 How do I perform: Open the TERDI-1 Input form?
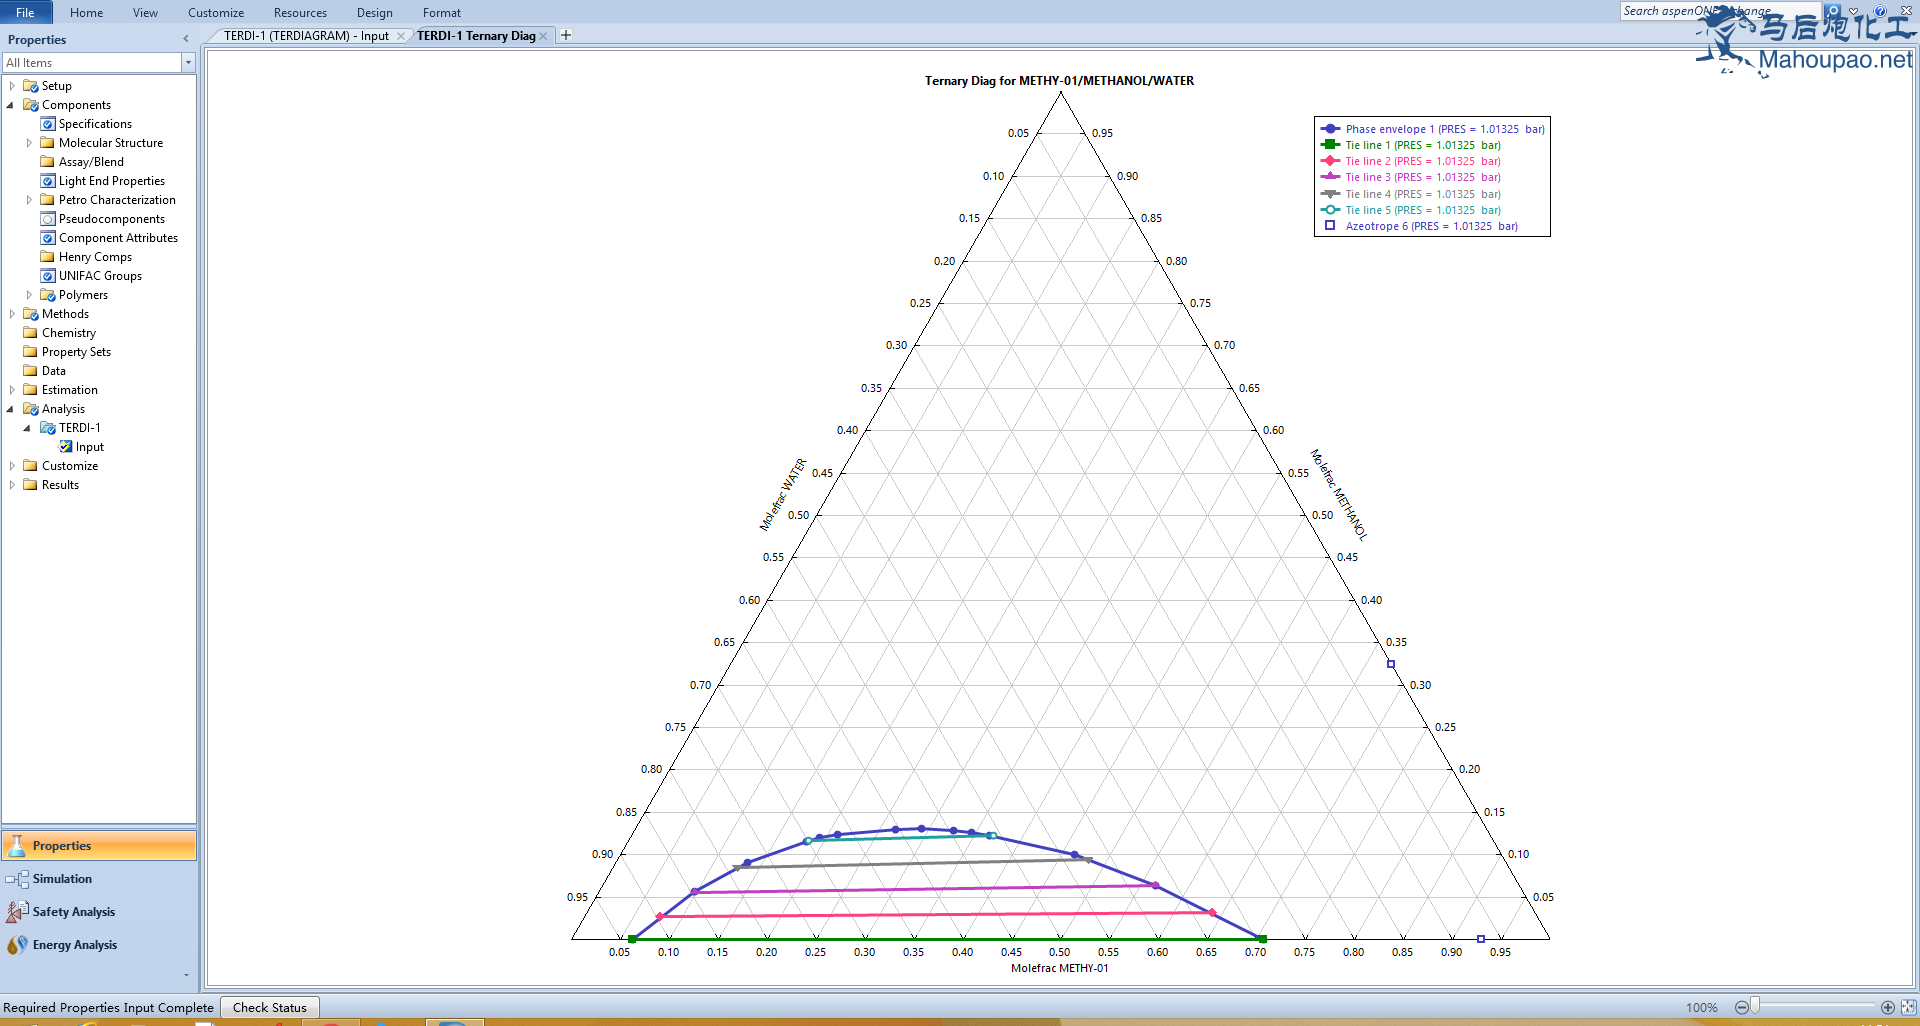pos(81,447)
